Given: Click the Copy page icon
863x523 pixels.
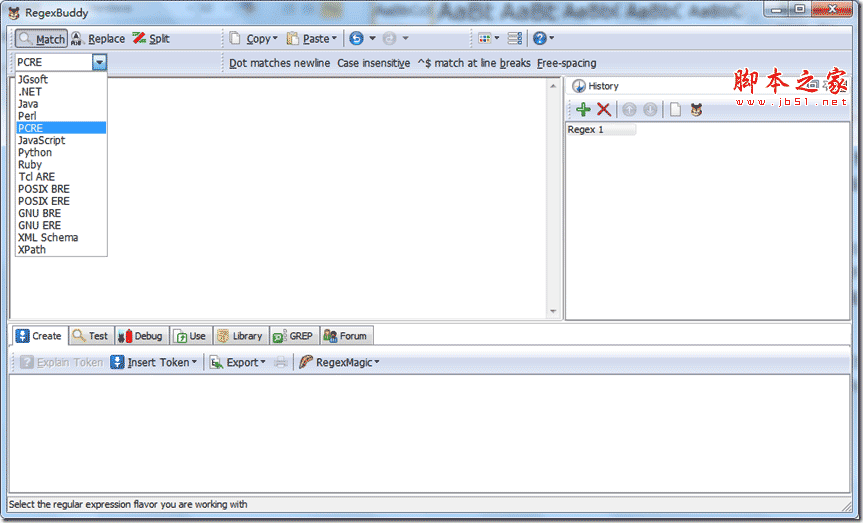Looking at the screenshot, I should tap(235, 38).
